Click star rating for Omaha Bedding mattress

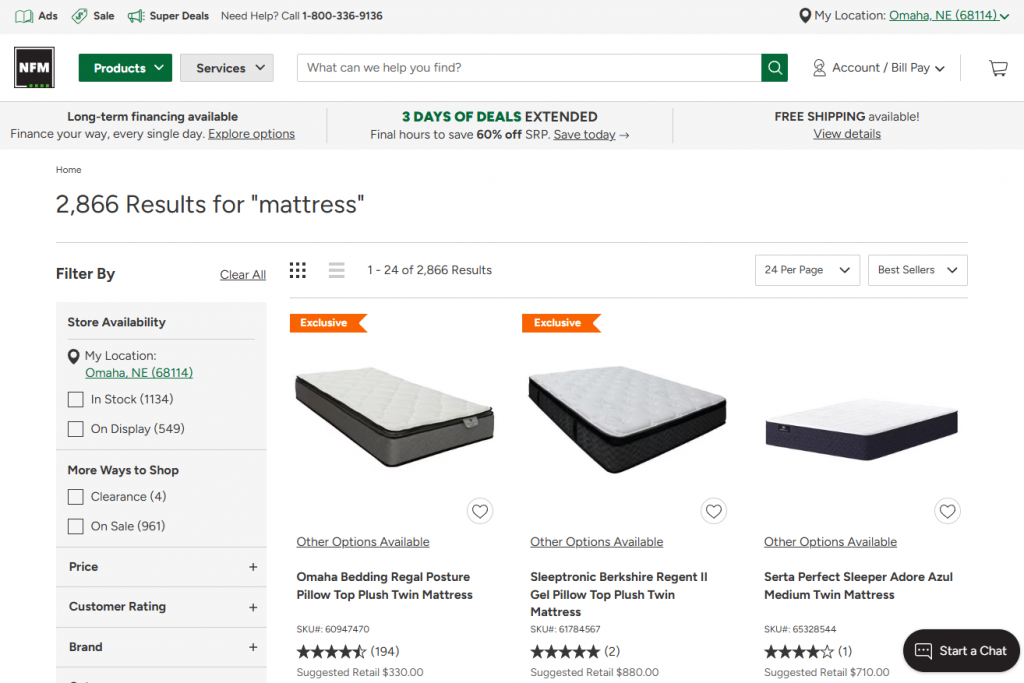(331, 652)
